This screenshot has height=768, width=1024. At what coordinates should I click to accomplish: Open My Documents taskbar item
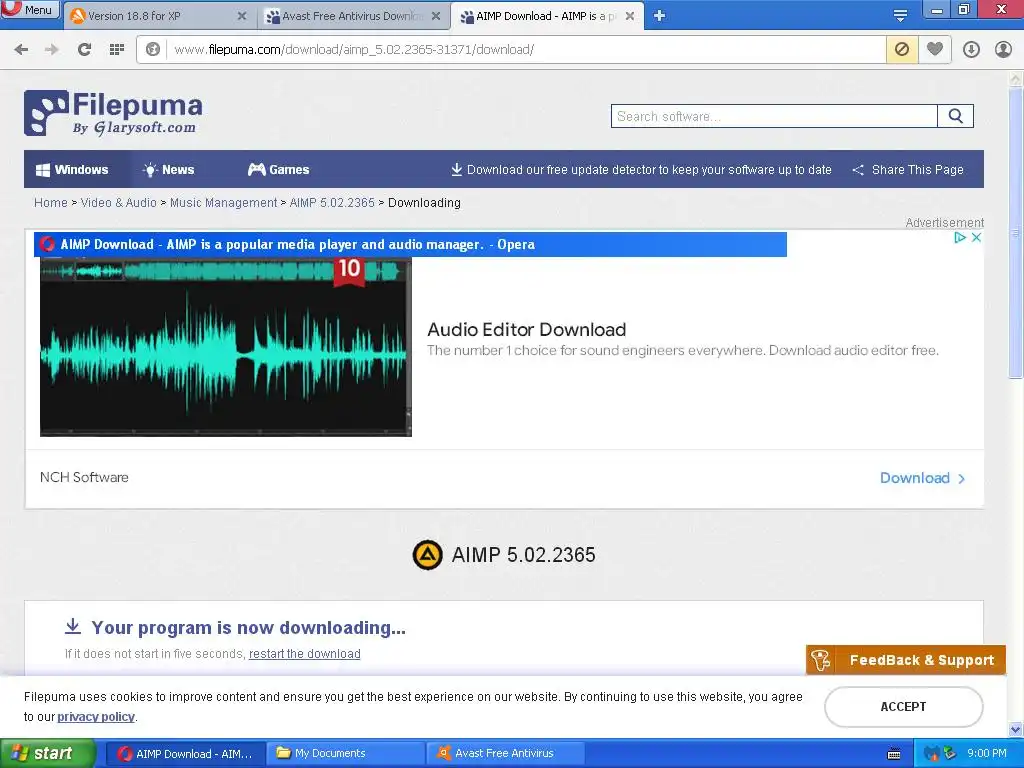point(346,754)
